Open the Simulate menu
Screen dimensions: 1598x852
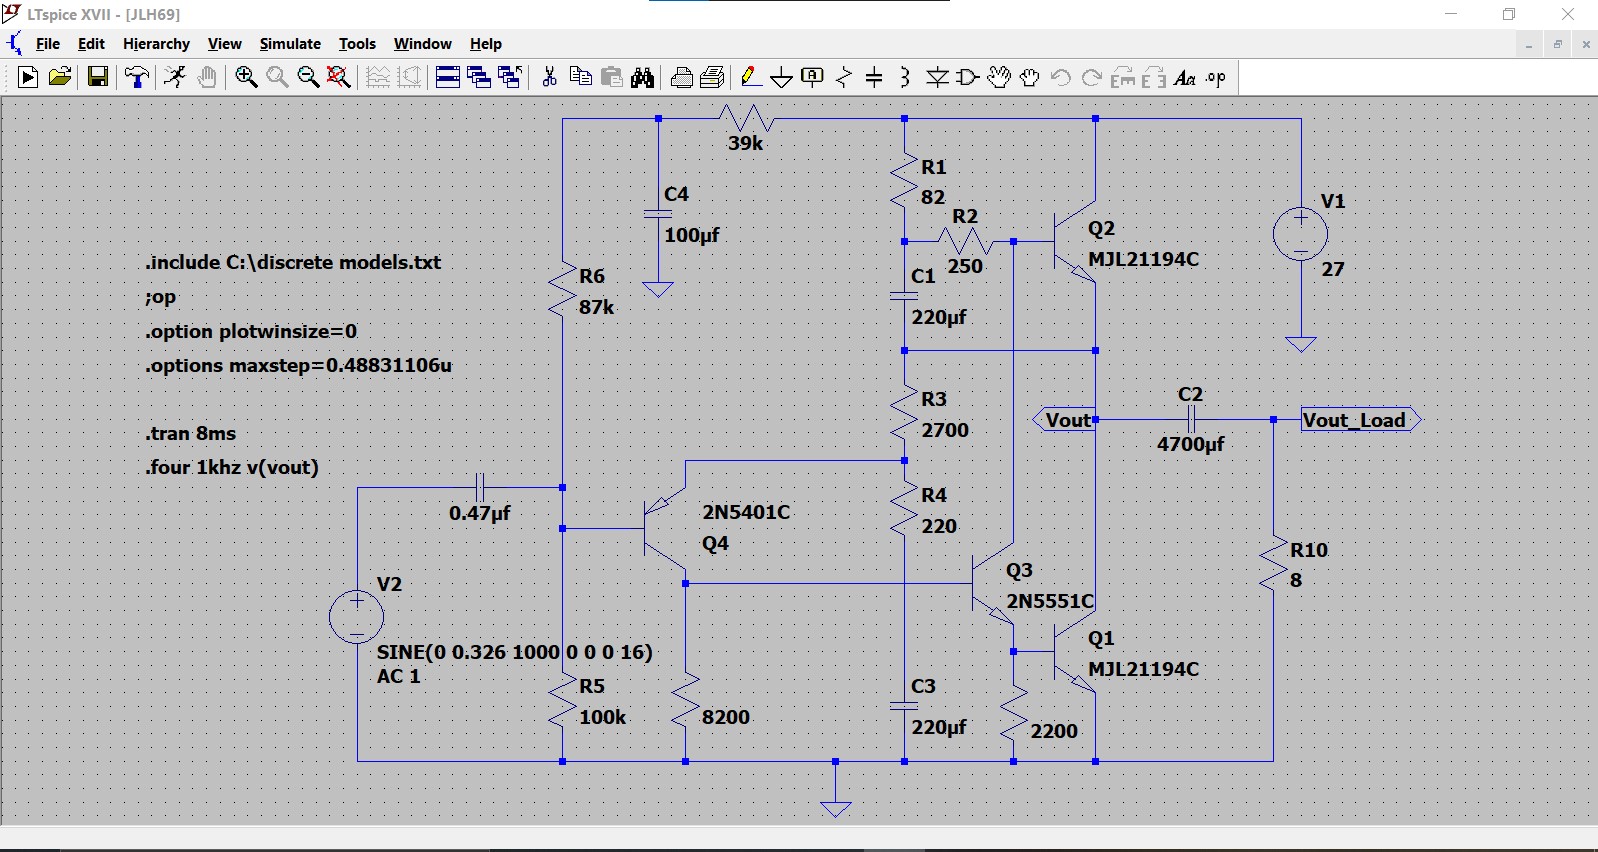(x=290, y=44)
